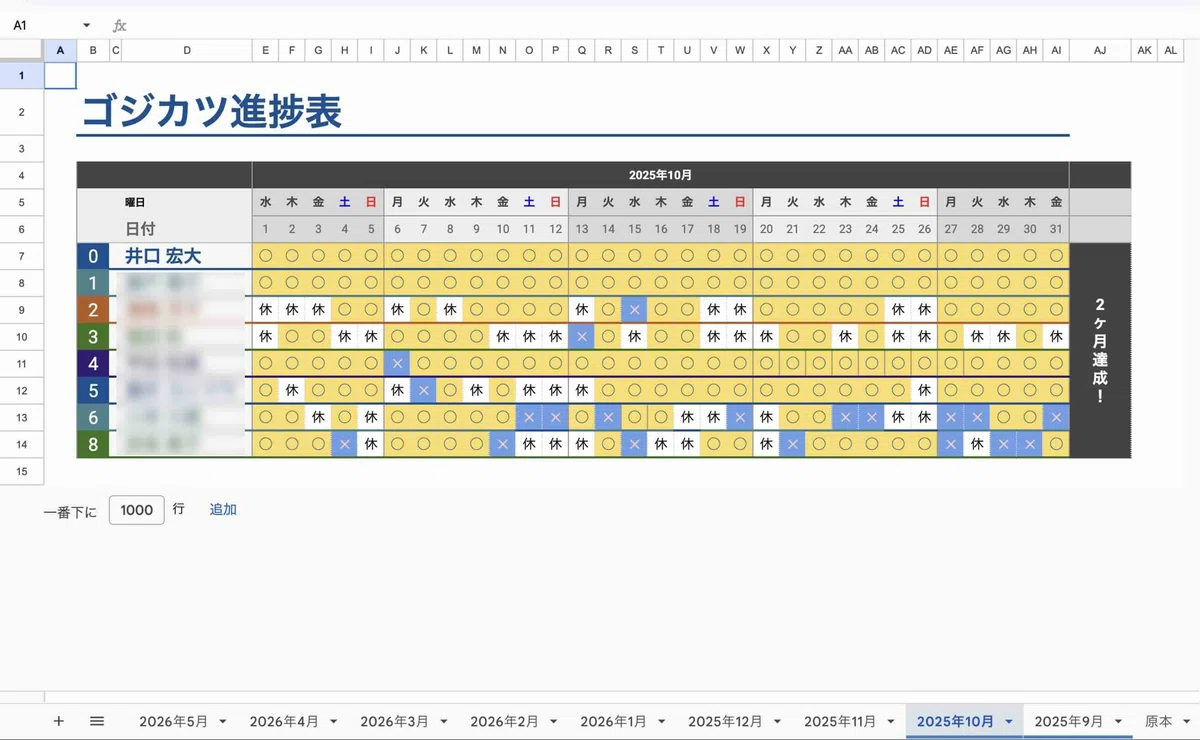The height and width of the screenshot is (740, 1200).
Task: Open the 2025年11月 tab dropdown arrow
Action: 889,722
